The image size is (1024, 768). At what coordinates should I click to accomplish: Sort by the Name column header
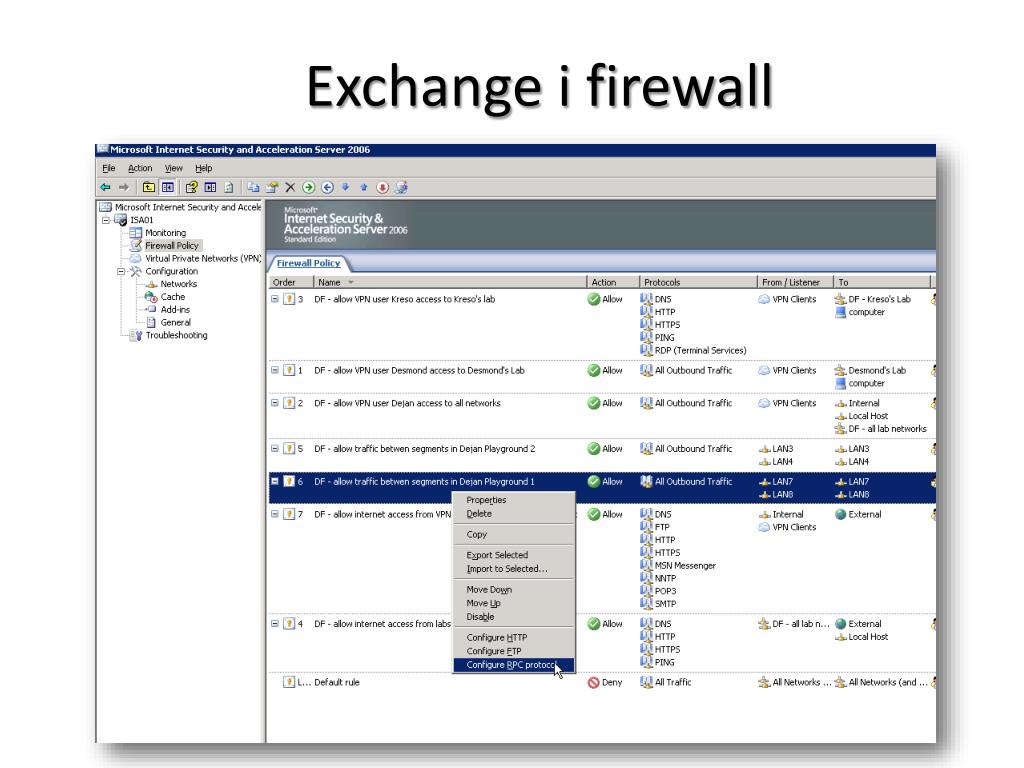450,282
